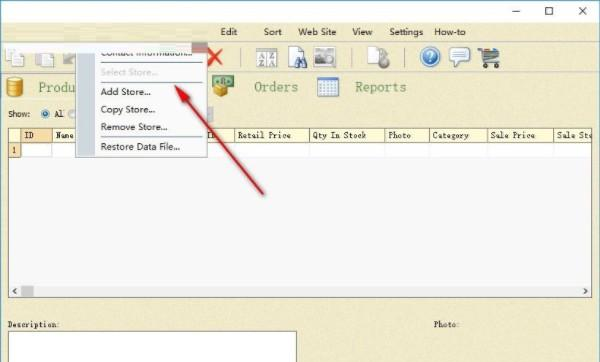600x362 pixels.
Task: Click the ID cell in row 1
Action: (x=36, y=150)
